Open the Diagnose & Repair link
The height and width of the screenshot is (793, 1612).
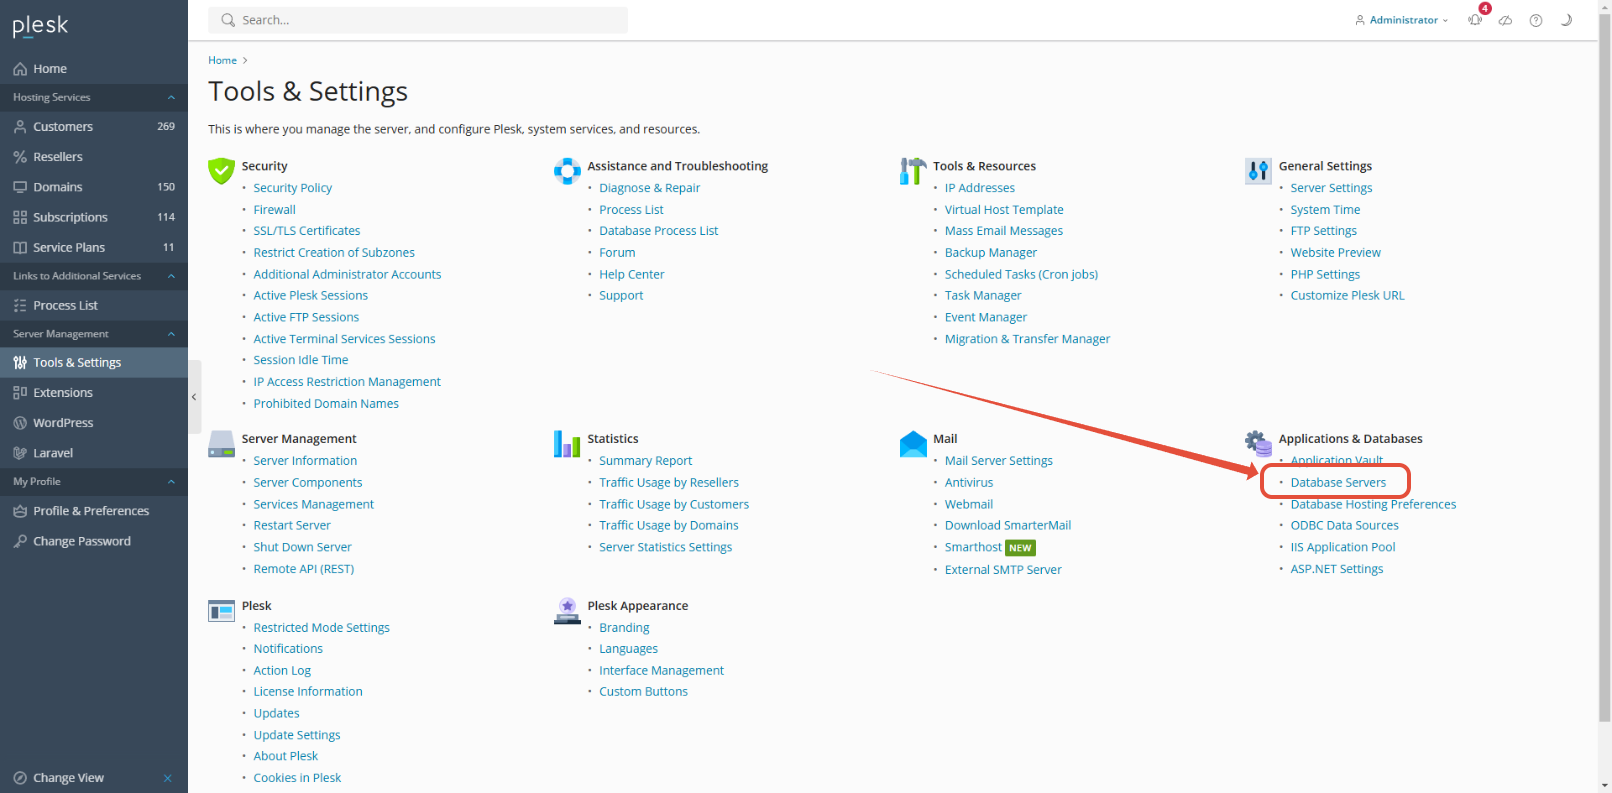pos(649,188)
